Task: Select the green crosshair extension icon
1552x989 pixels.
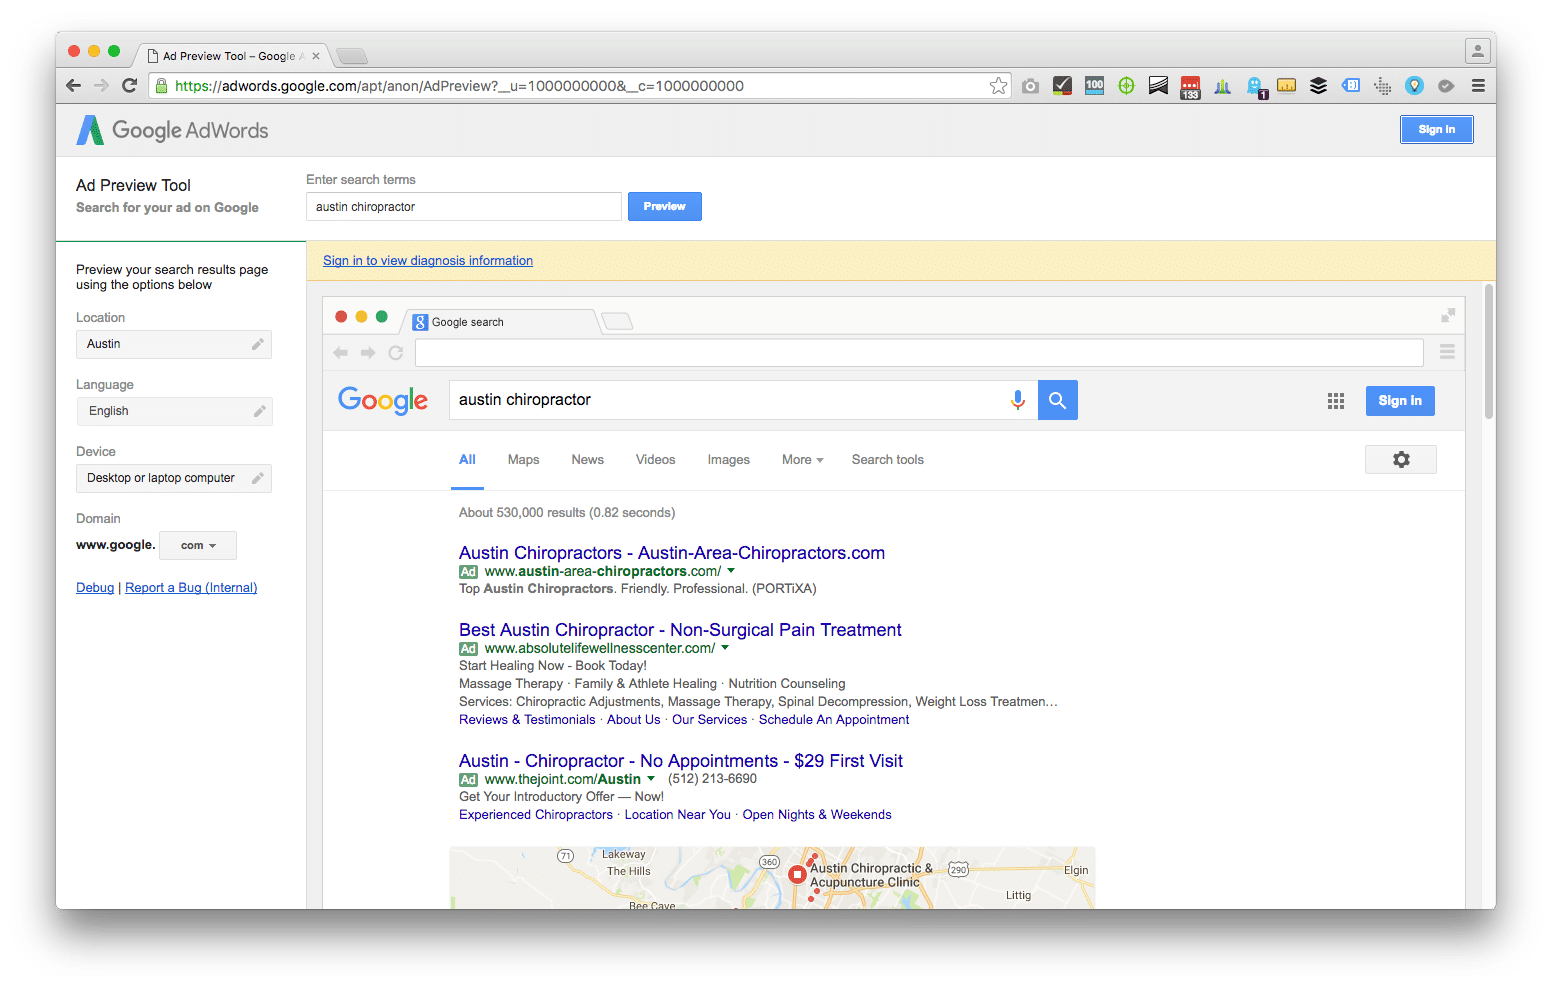Action: [x=1126, y=86]
